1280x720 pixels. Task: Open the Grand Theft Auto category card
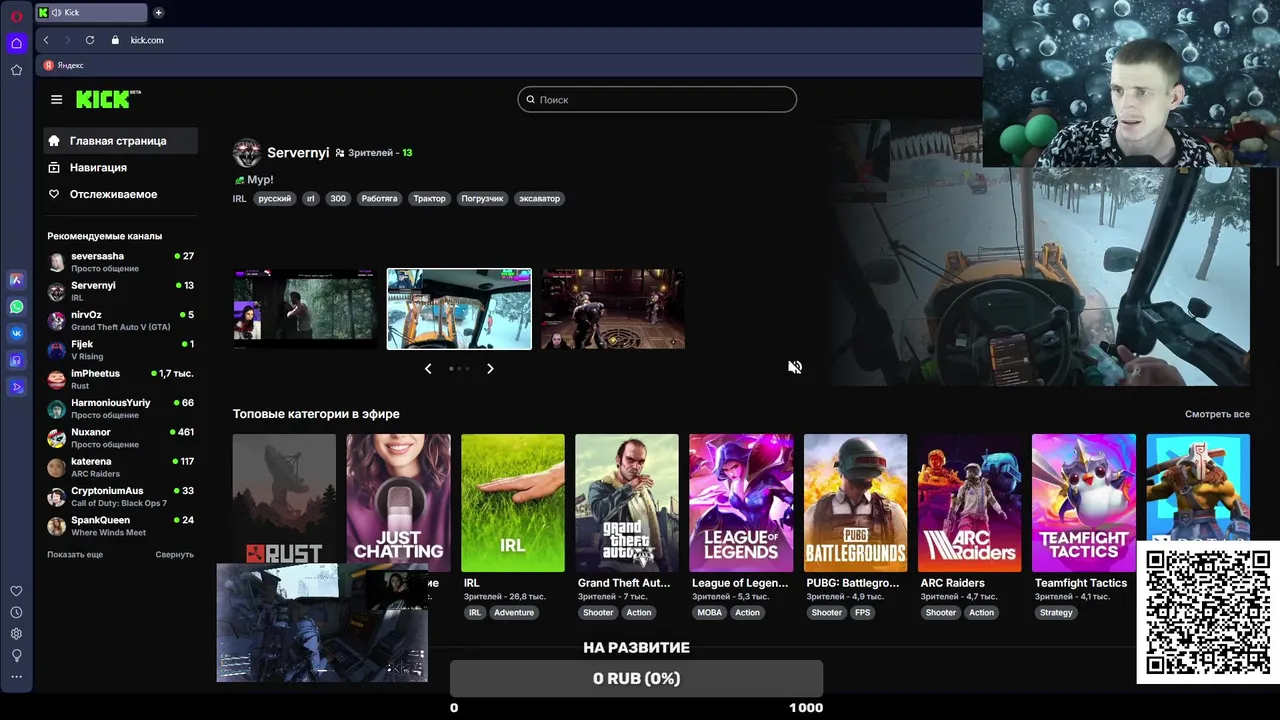pyautogui.click(x=627, y=503)
